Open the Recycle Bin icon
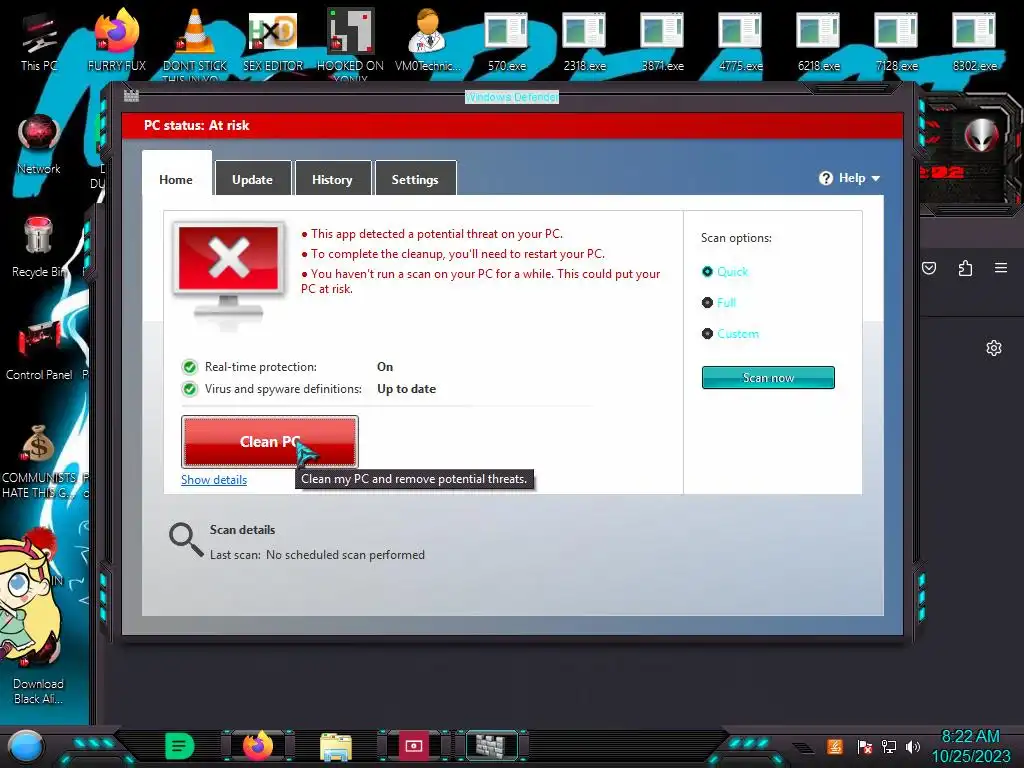The height and width of the screenshot is (768, 1024). pyautogui.click(x=39, y=247)
